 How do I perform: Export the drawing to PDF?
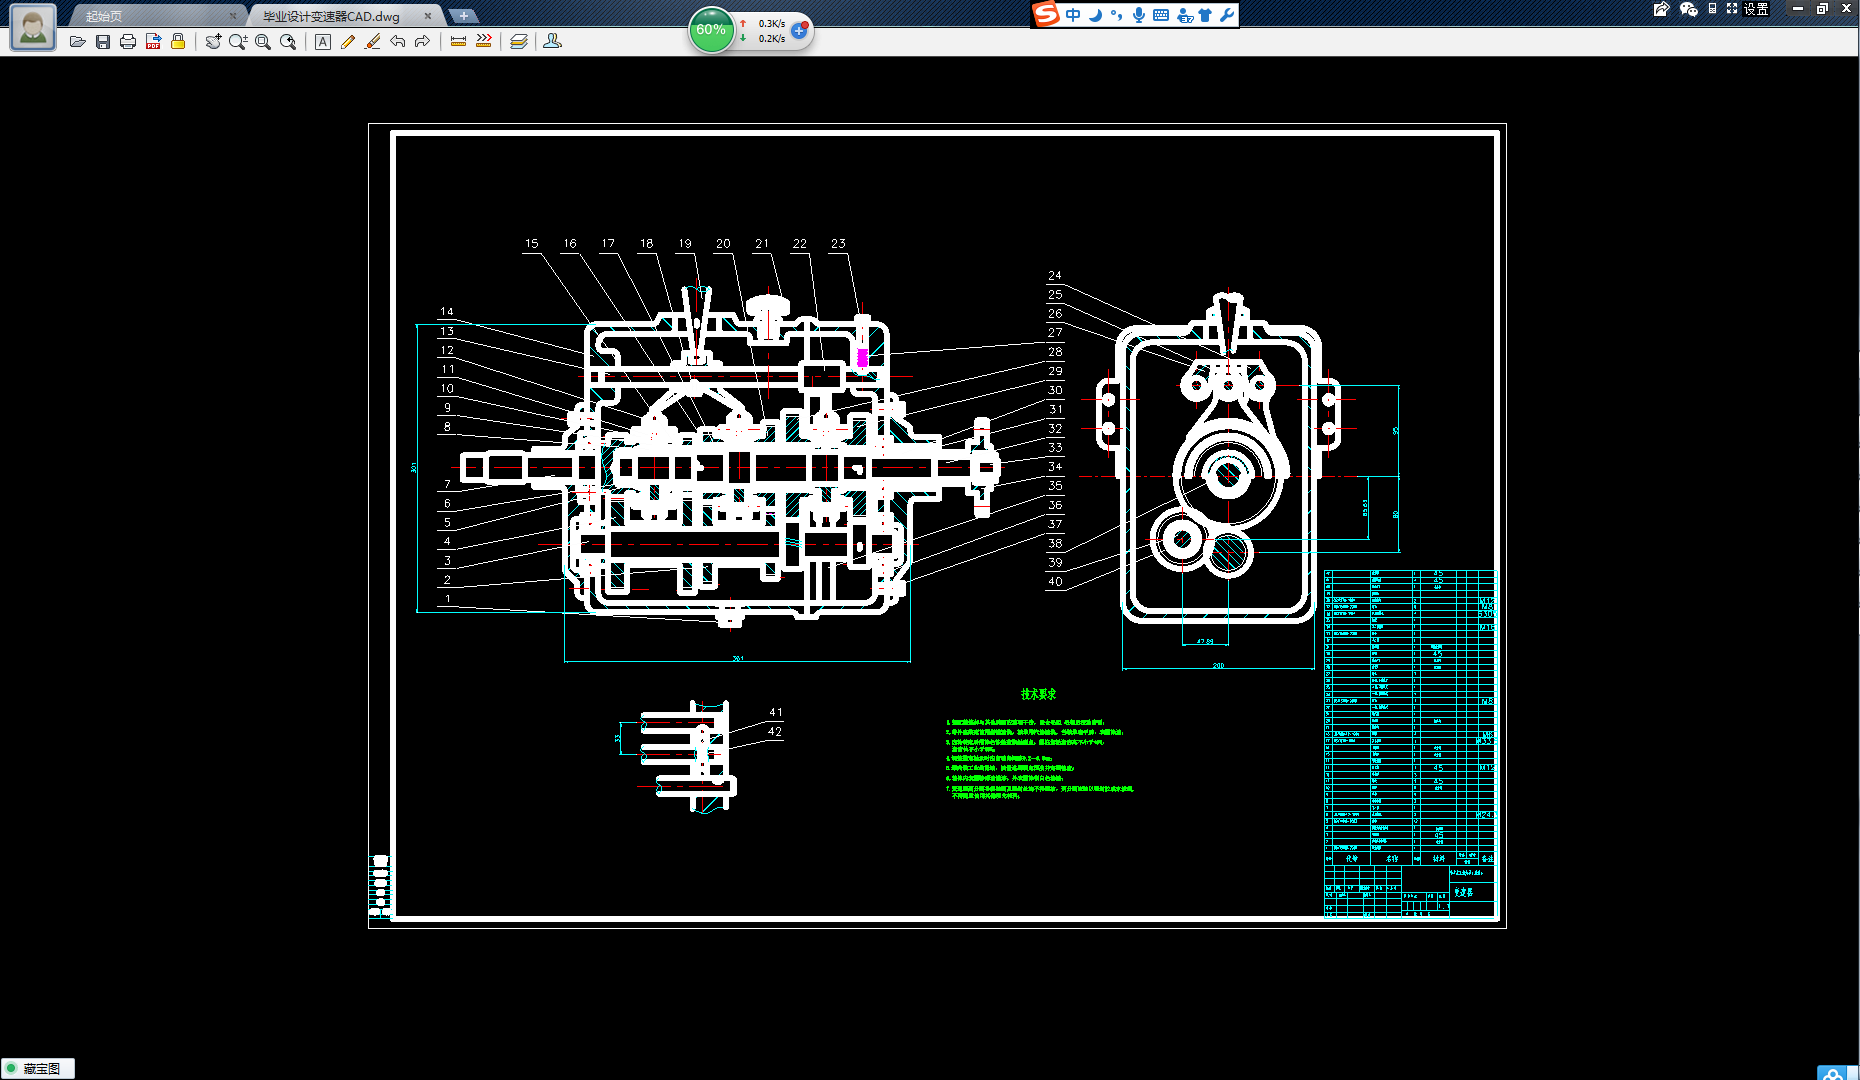point(152,42)
